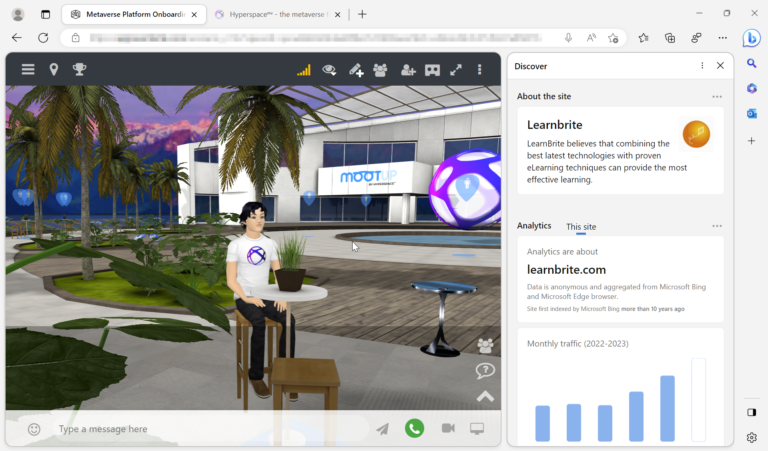768x451 pixels.
Task: Select the This site analytics tab
Action: tap(581, 227)
